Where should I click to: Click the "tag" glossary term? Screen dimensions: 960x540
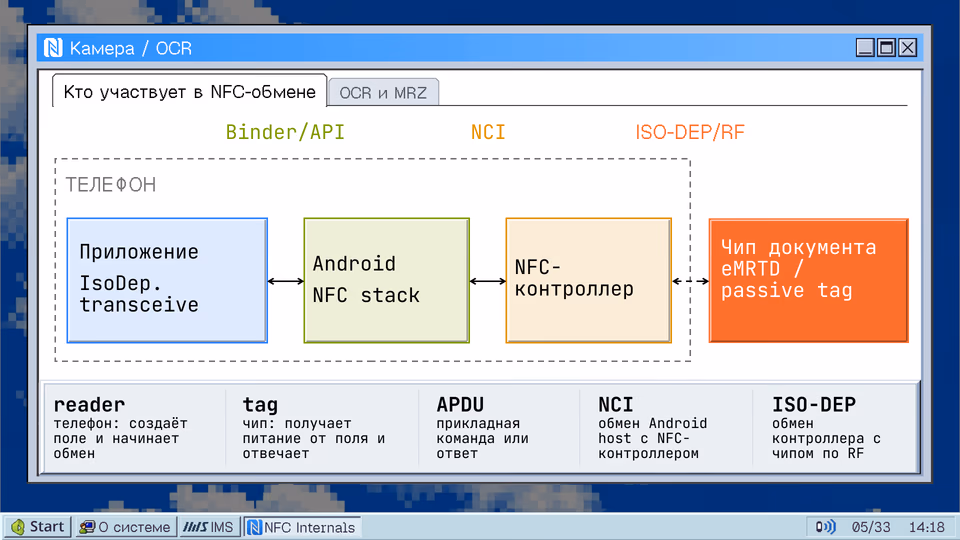[x=260, y=405]
